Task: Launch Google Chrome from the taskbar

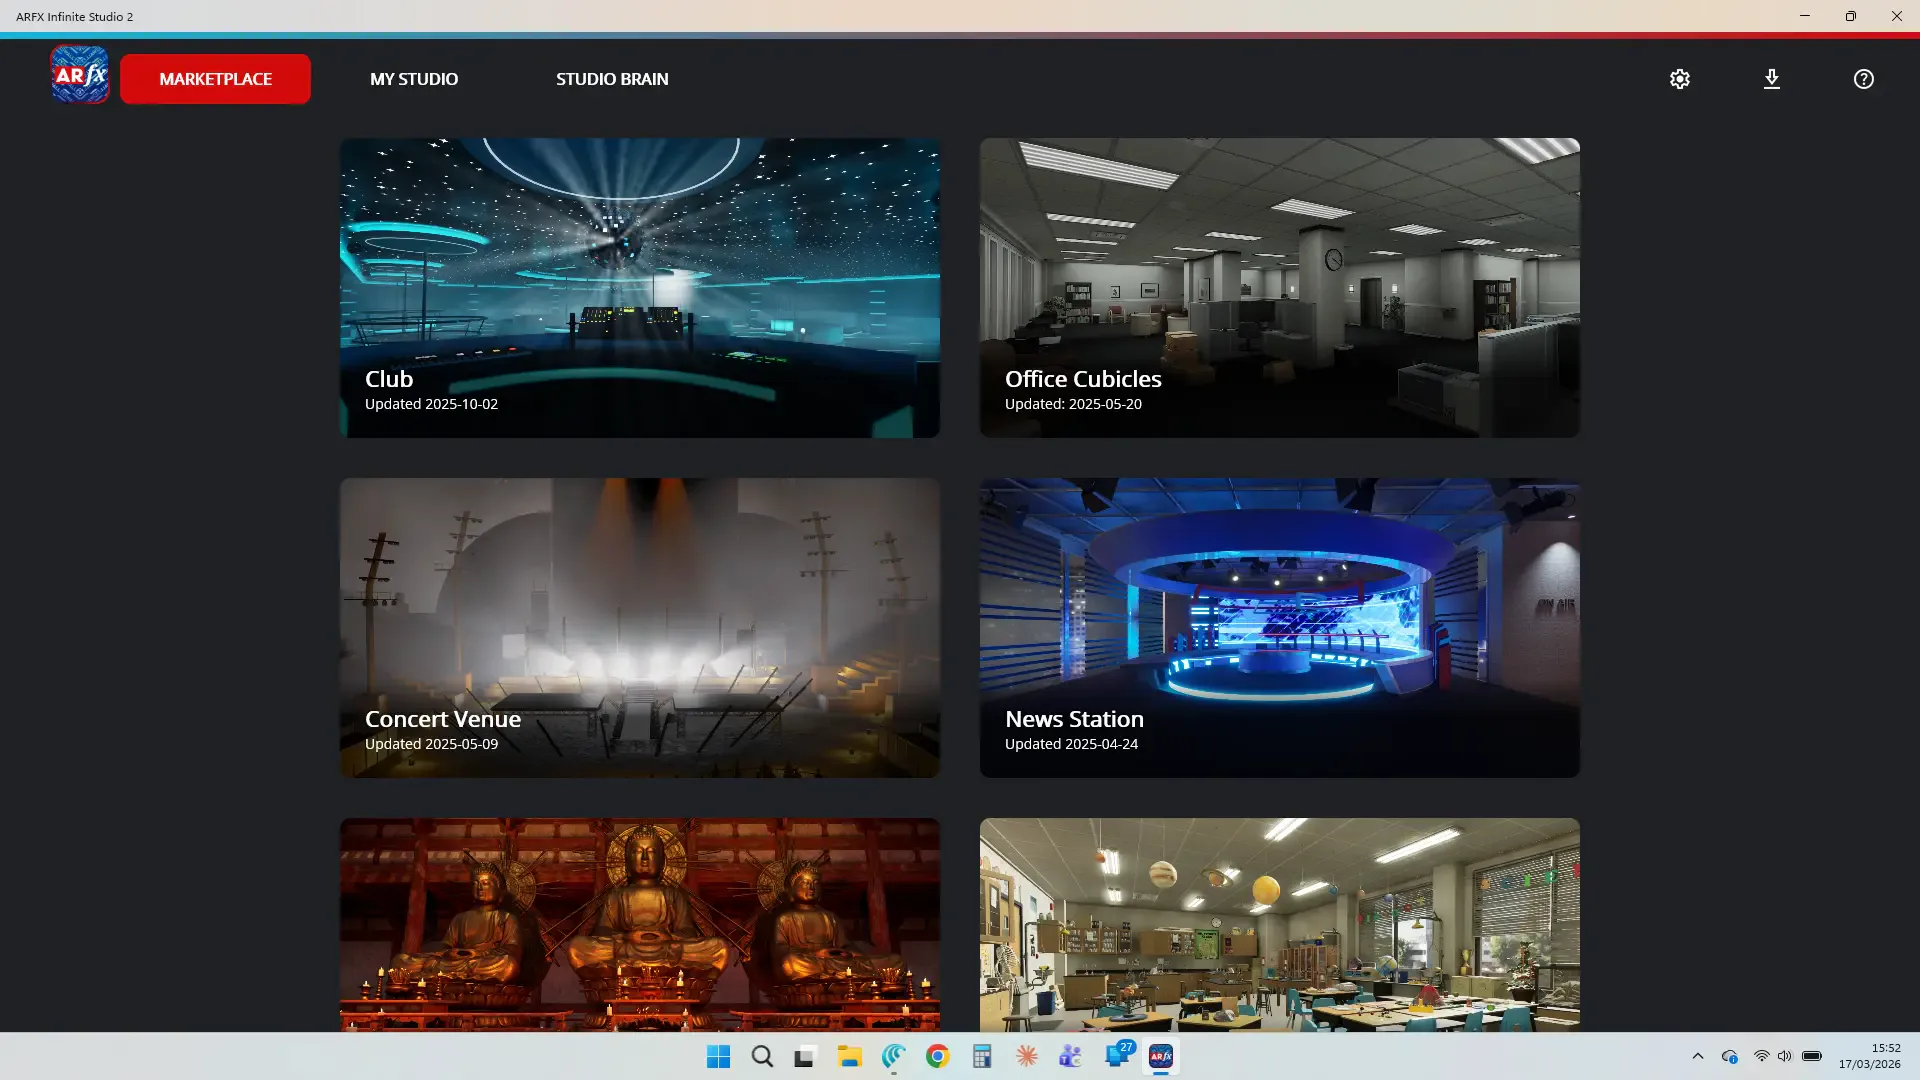Action: pos(938,1056)
